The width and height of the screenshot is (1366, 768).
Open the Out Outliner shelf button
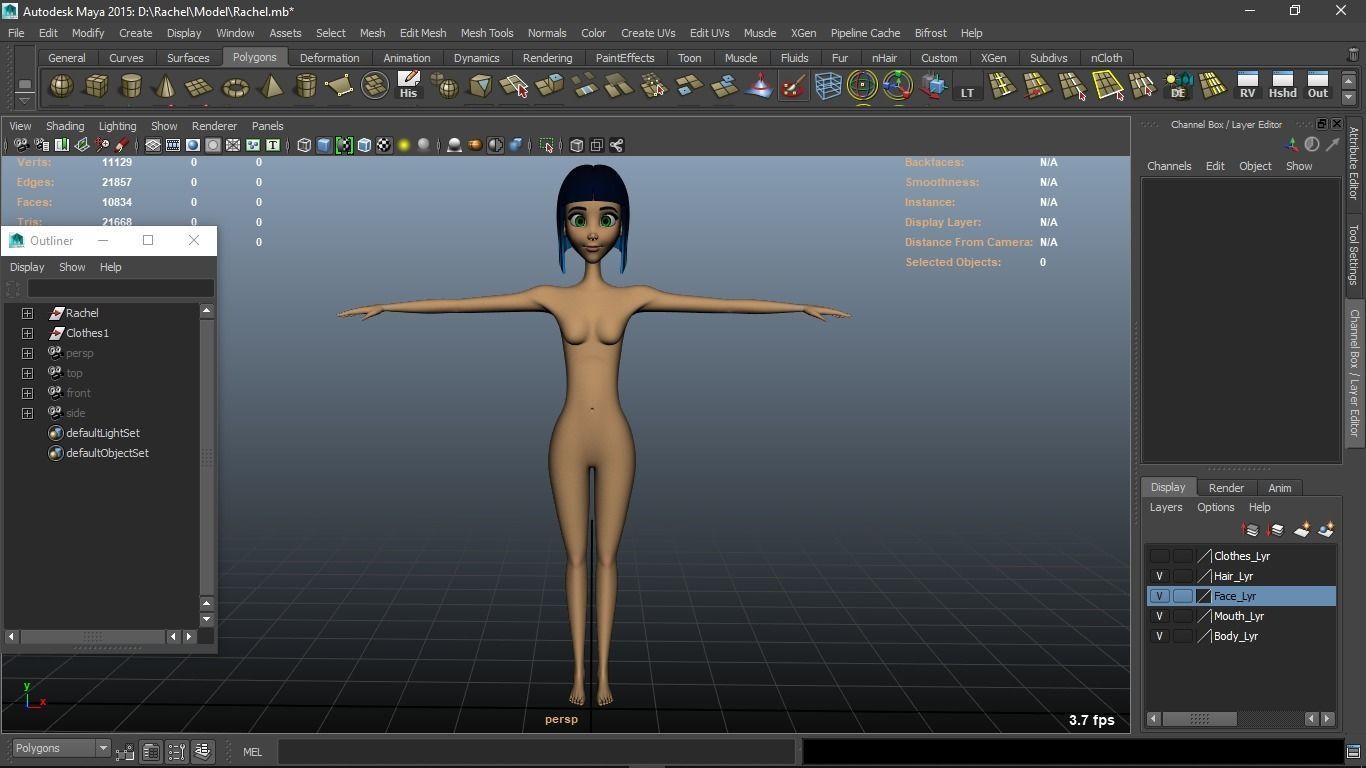click(x=1318, y=86)
